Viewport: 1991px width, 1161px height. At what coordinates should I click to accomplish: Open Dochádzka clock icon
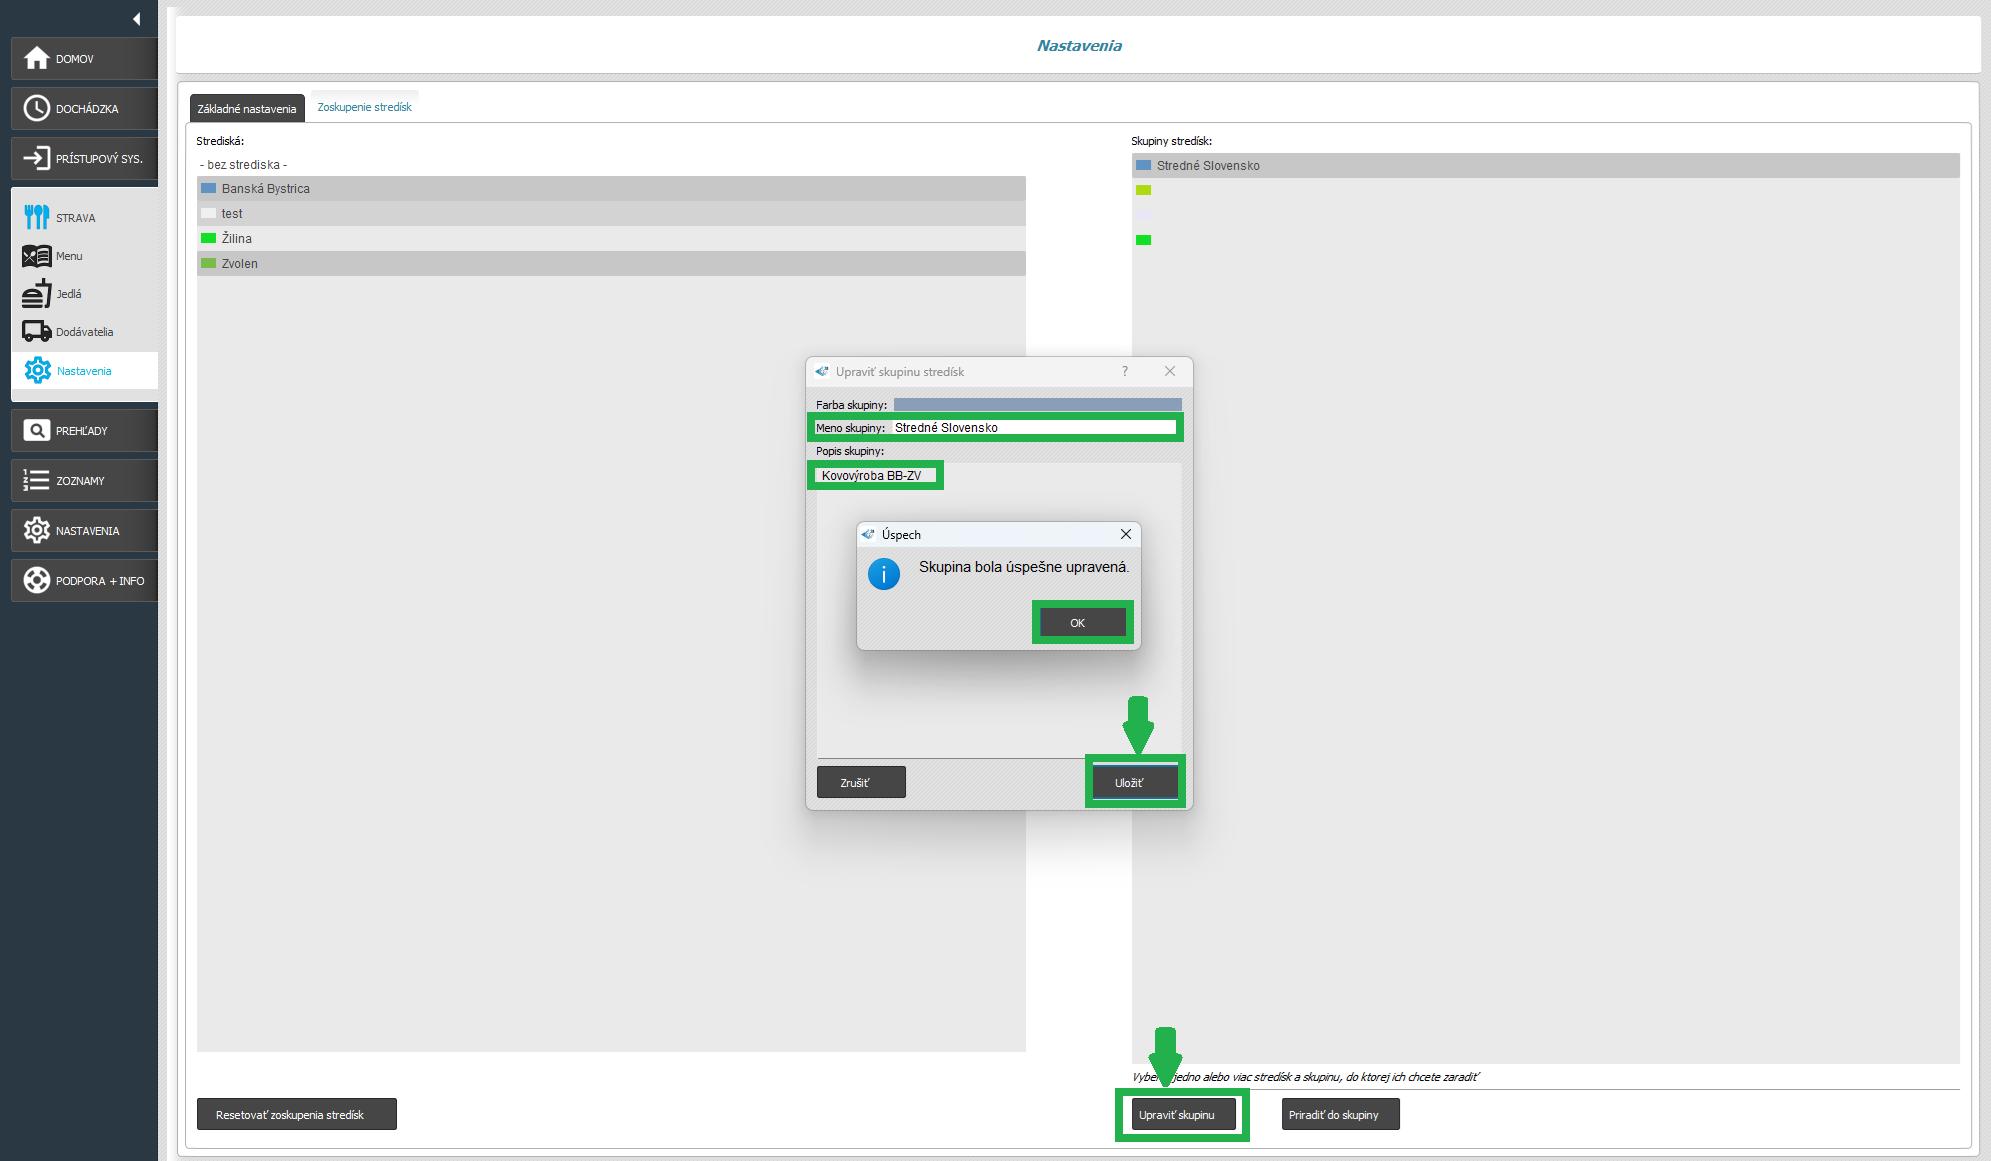click(37, 109)
